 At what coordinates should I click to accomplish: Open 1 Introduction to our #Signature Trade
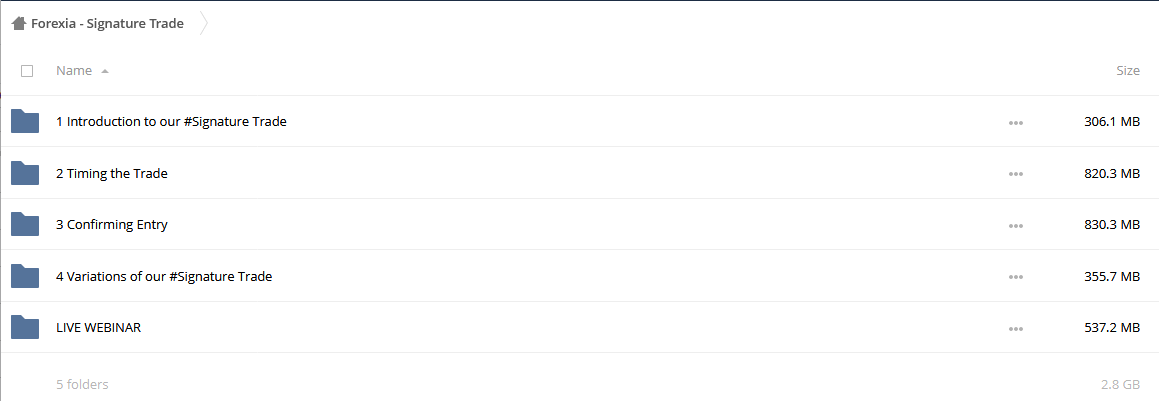[171, 121]
